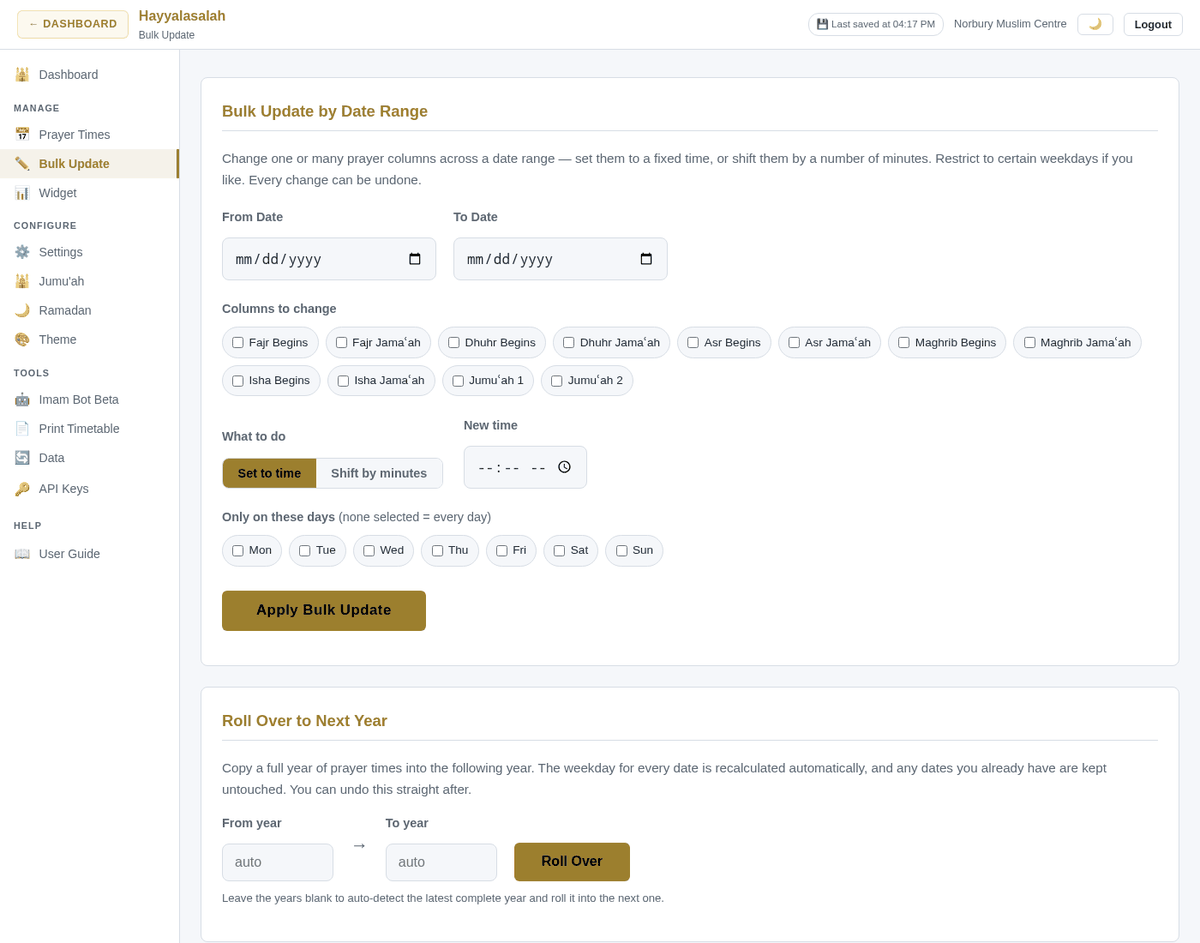The height and width of the screenshot is (943, 1200).
Task: Click the Dashboard mosque icon in sidebar
Action: pyautogui.click(x=22, y=74)
